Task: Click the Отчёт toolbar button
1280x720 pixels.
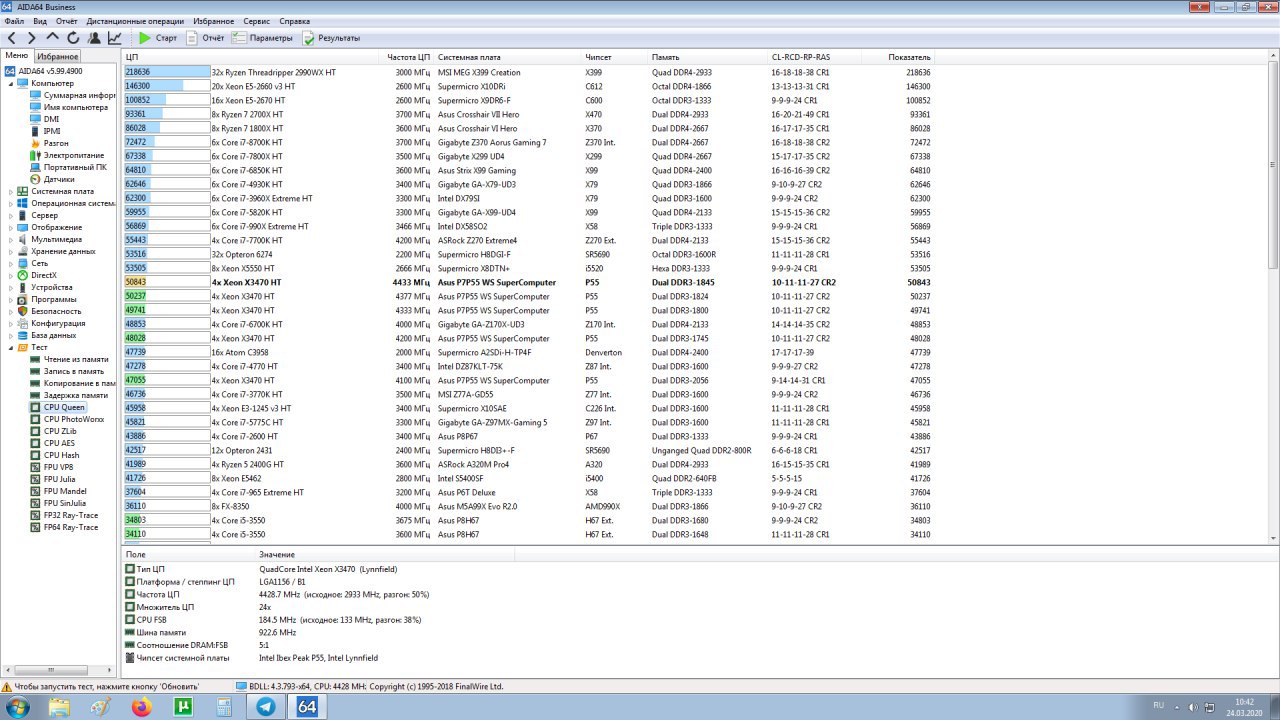Action: 204,38
